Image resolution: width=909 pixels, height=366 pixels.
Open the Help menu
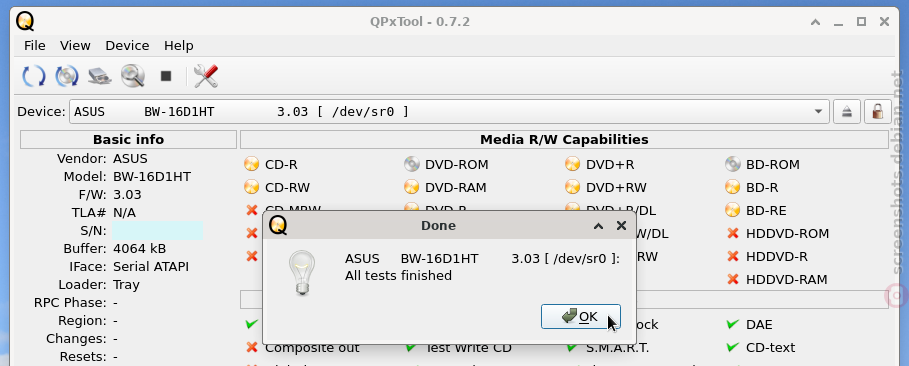(x=179, y=45)
